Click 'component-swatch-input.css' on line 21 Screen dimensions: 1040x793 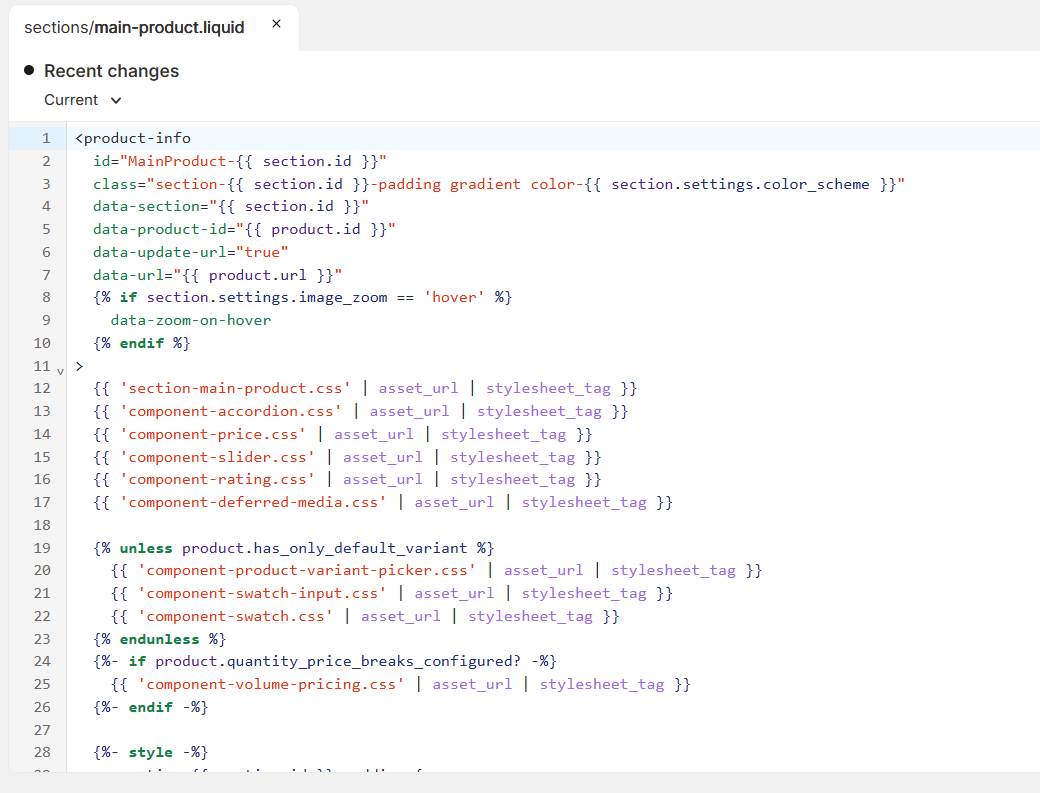click(262, 593)
